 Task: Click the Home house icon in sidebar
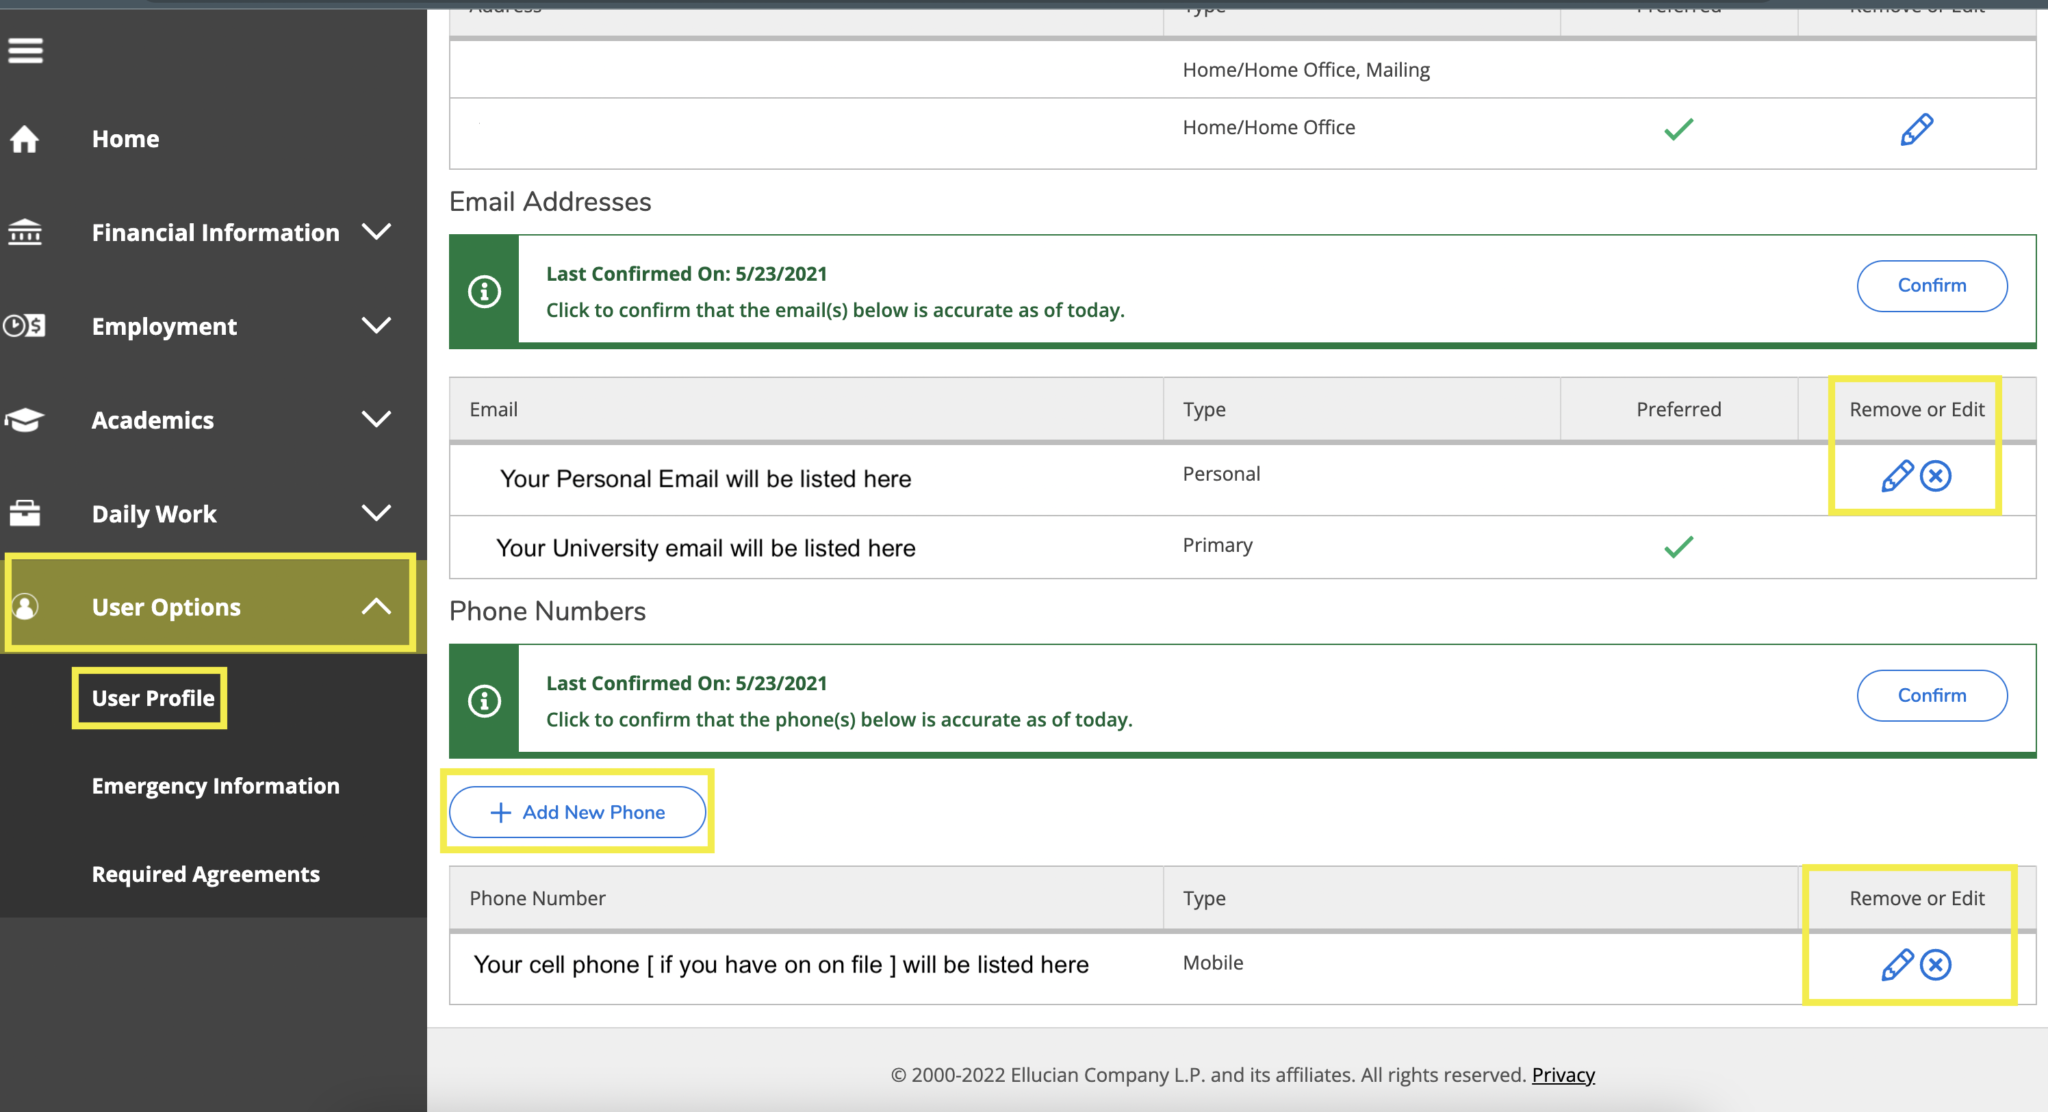25,139
